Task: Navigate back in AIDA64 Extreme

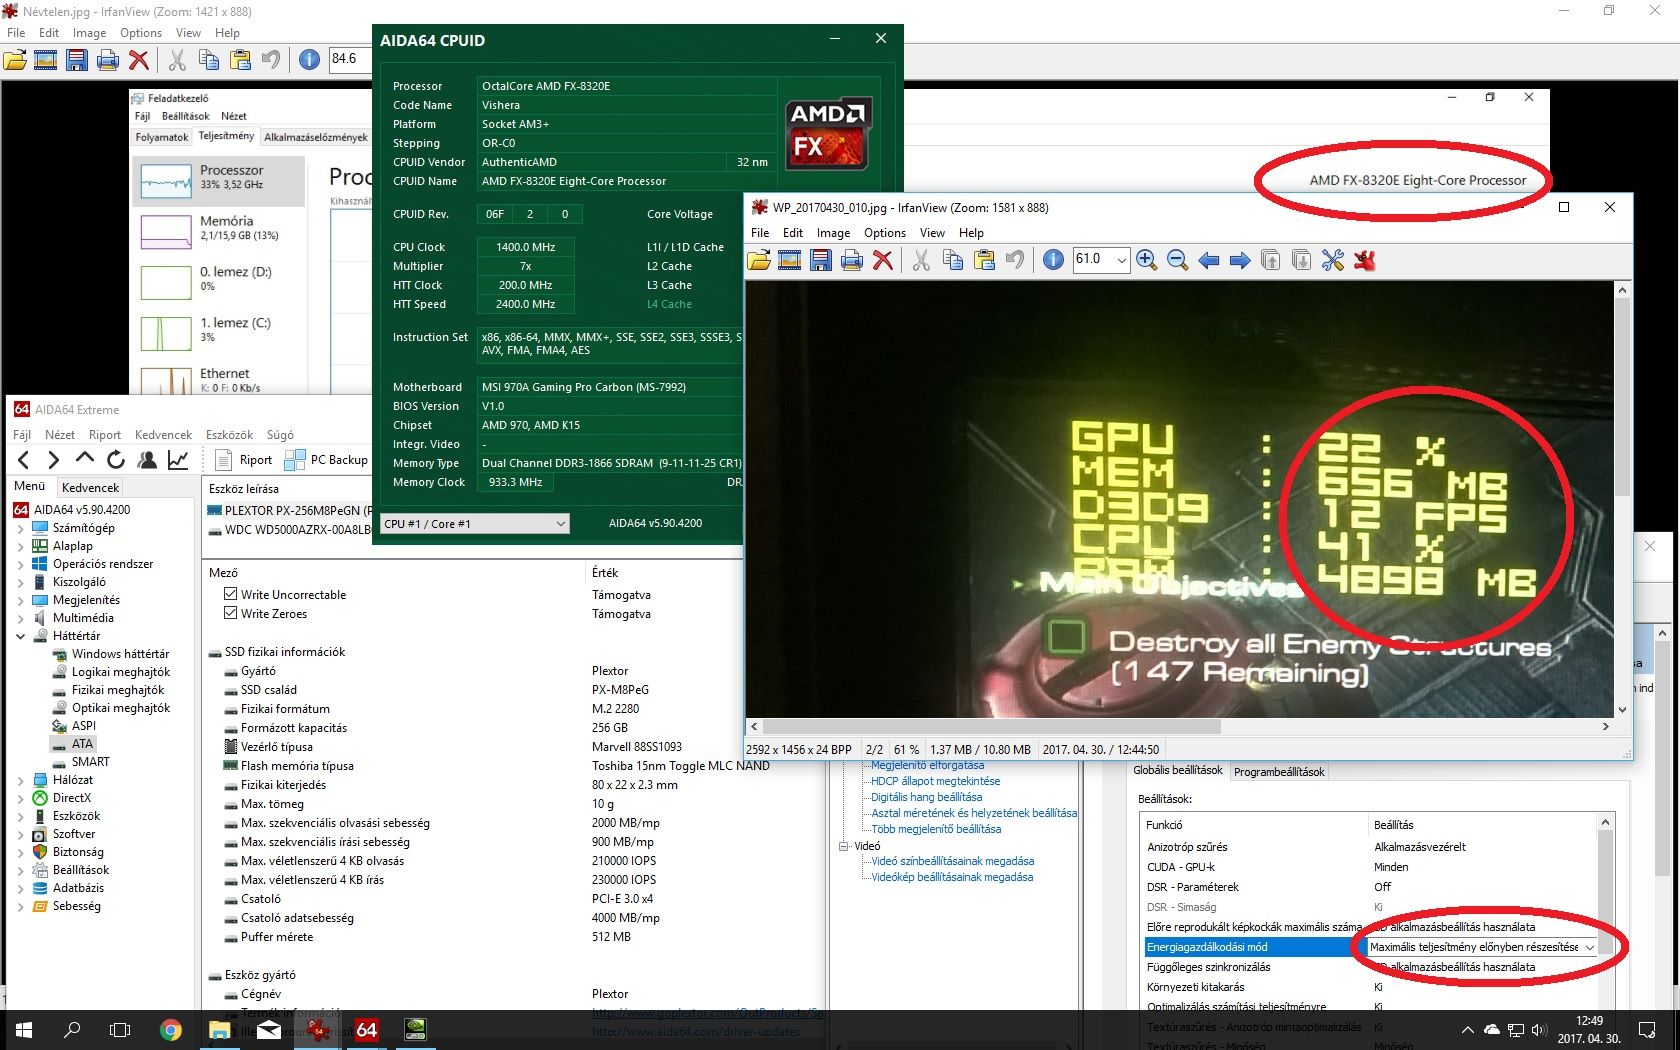Action: pos(24,460)
